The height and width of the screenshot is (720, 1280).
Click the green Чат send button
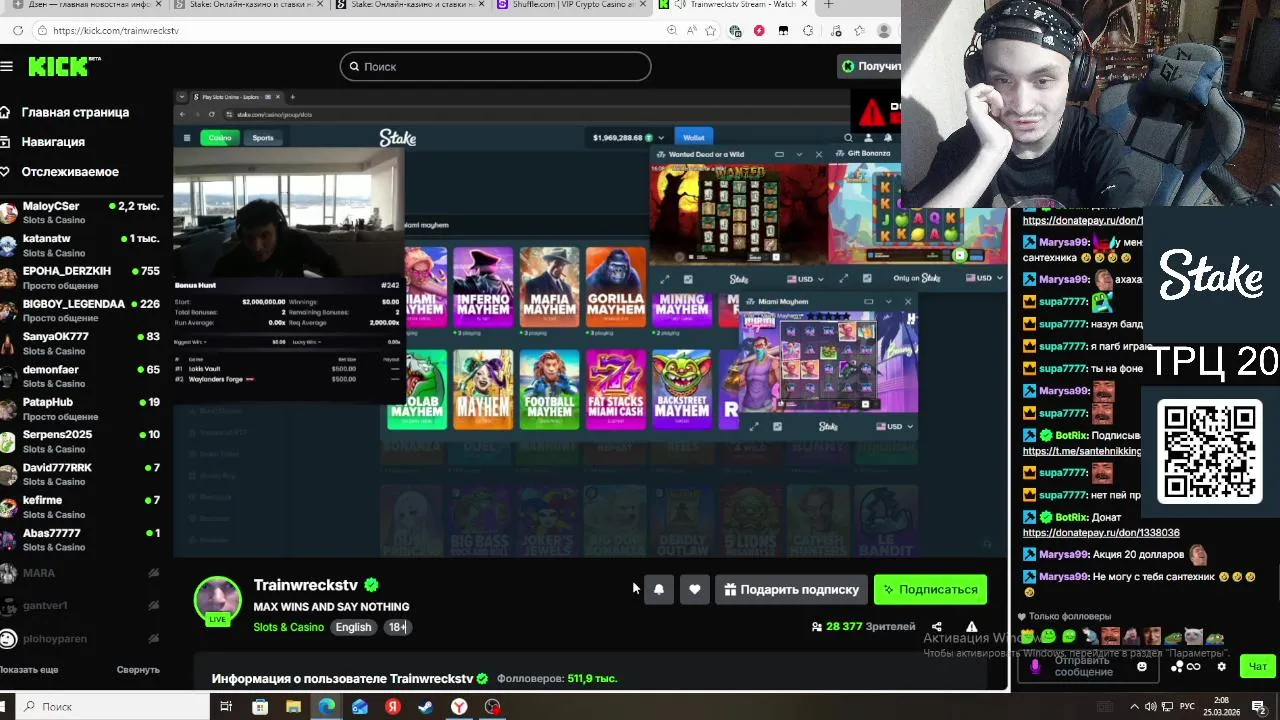1257,666
